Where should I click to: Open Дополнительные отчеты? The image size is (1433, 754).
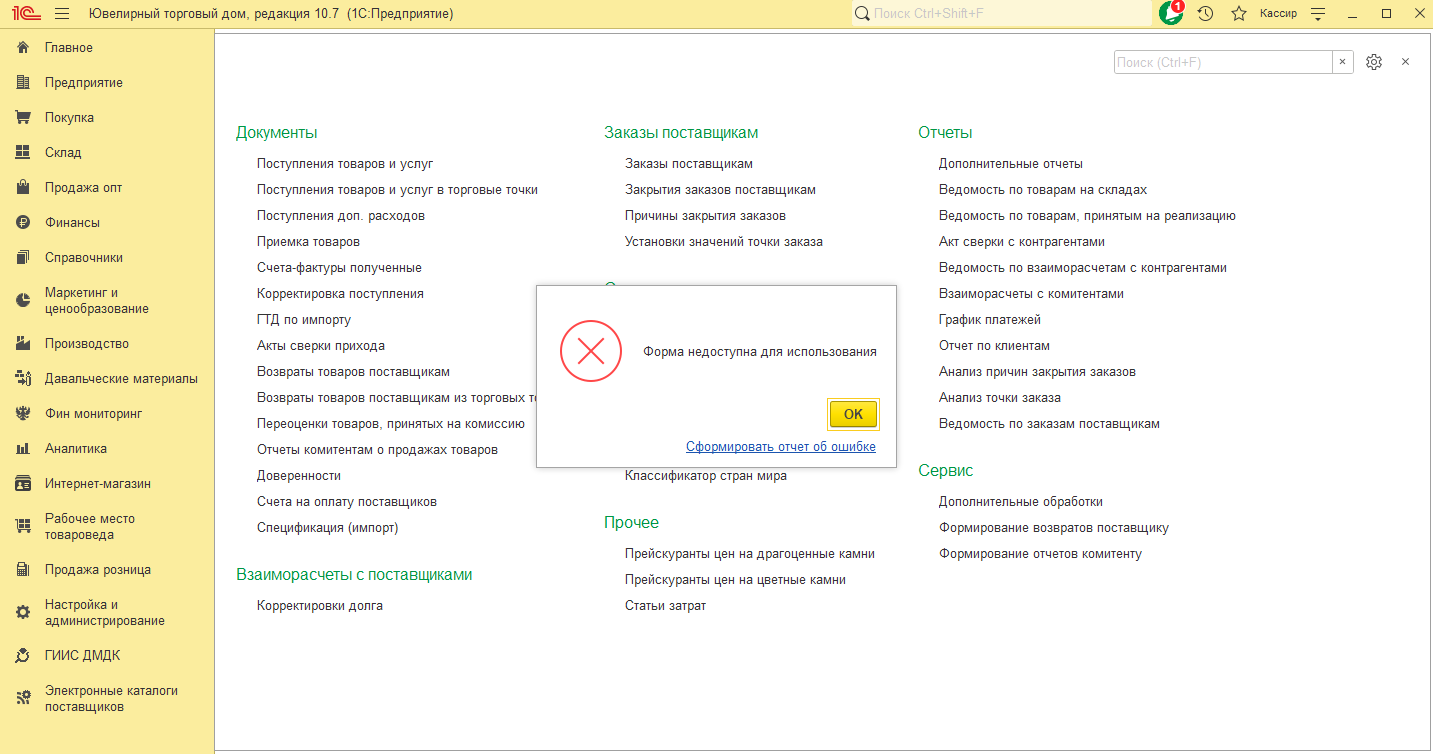[1011, 164]
